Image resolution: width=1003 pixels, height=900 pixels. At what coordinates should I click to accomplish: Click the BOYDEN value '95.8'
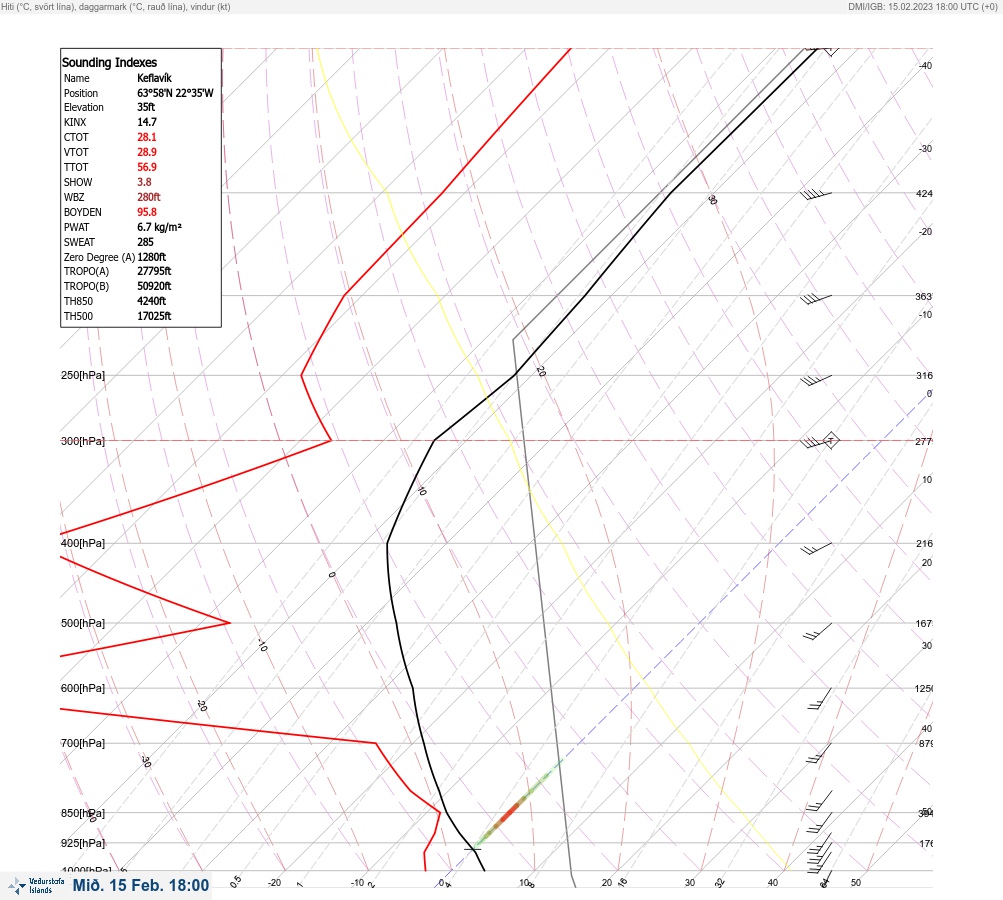(146, 212)
